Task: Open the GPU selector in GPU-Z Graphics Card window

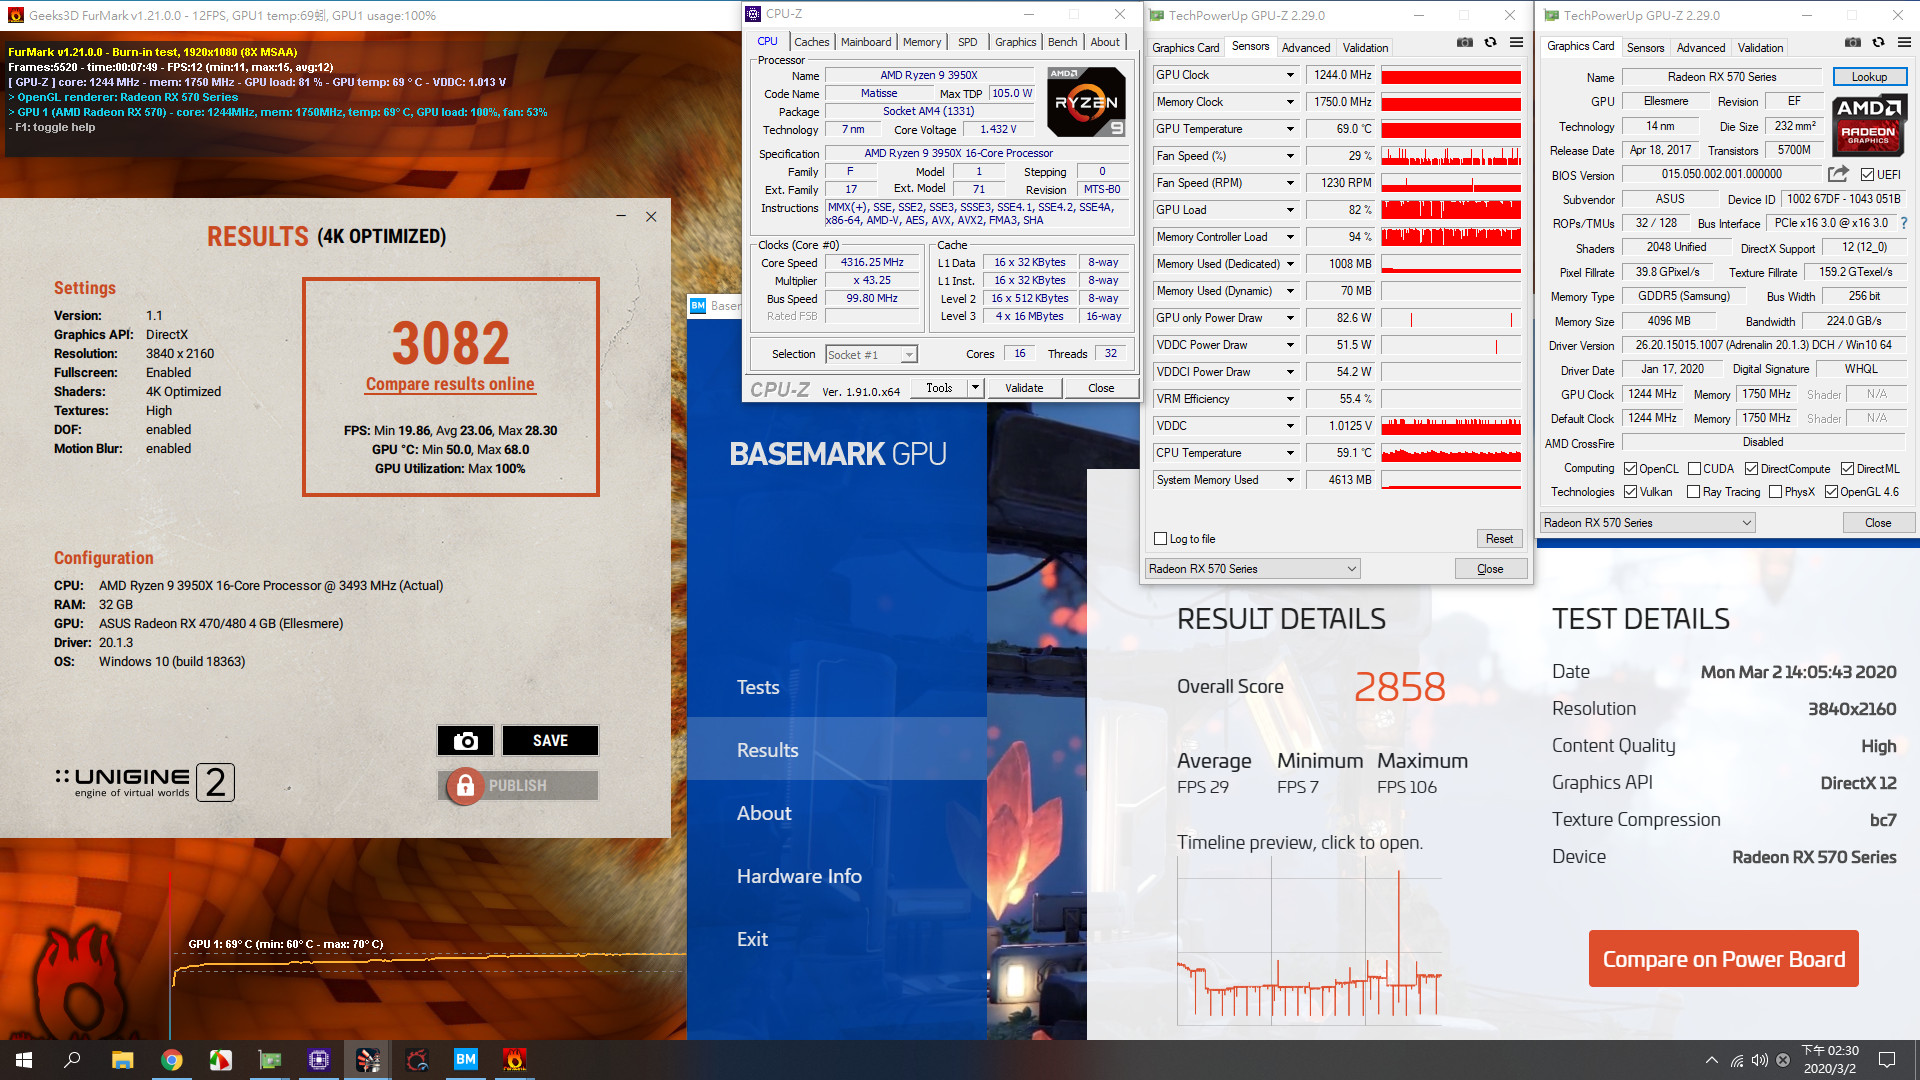Action: coord(1648,523)
